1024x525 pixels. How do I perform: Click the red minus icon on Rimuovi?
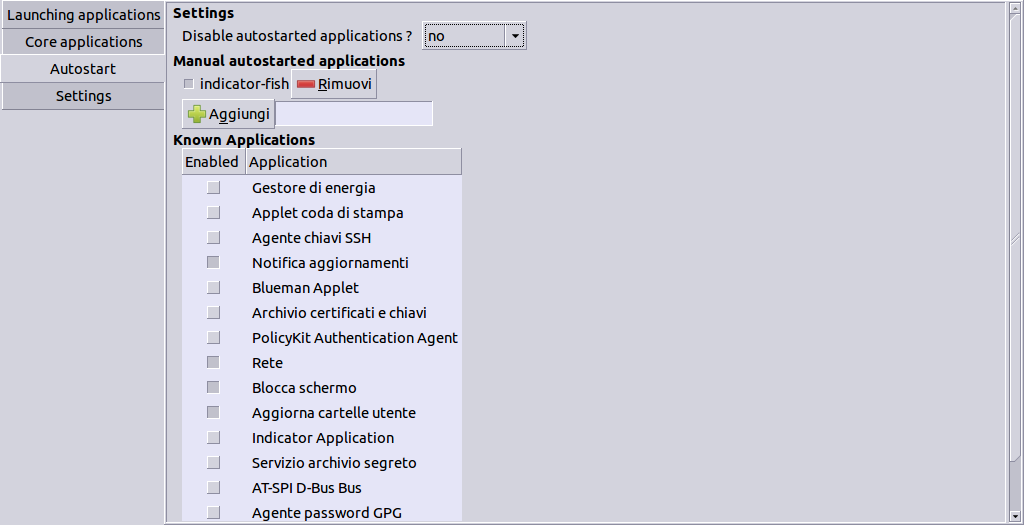coord(306,85)
